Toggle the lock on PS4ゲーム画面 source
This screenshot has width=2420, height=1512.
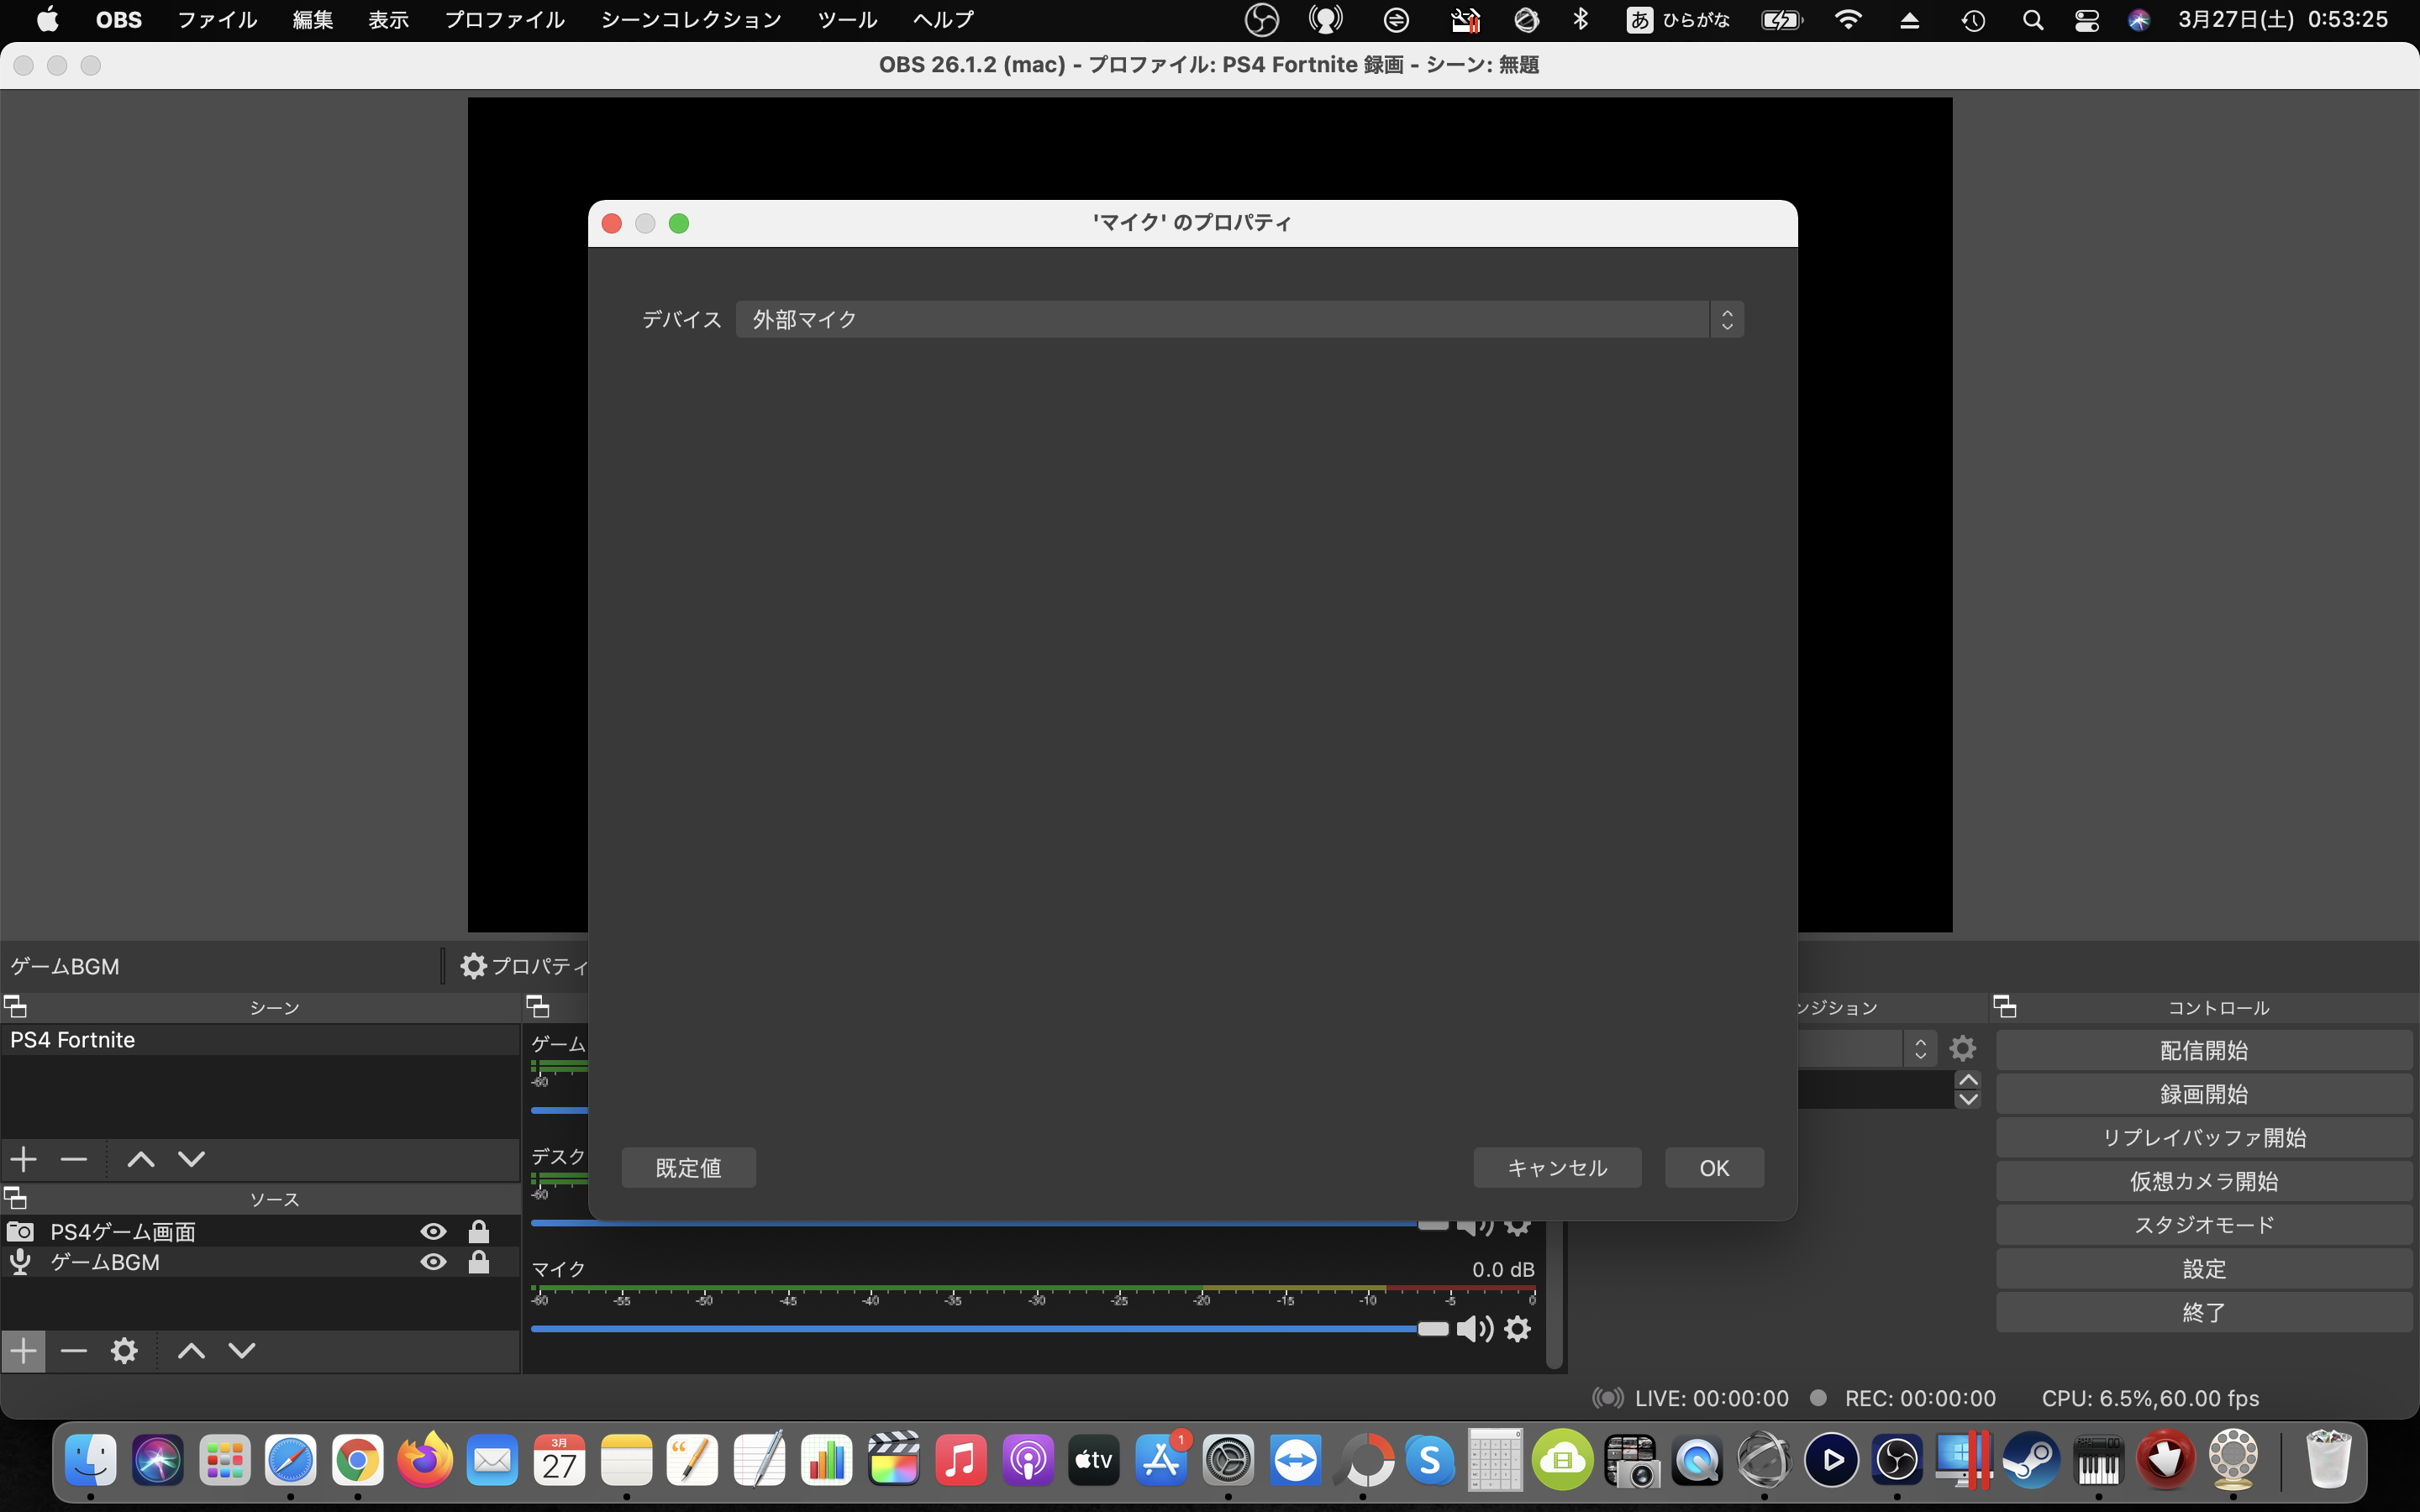(x=479, y=1231)
